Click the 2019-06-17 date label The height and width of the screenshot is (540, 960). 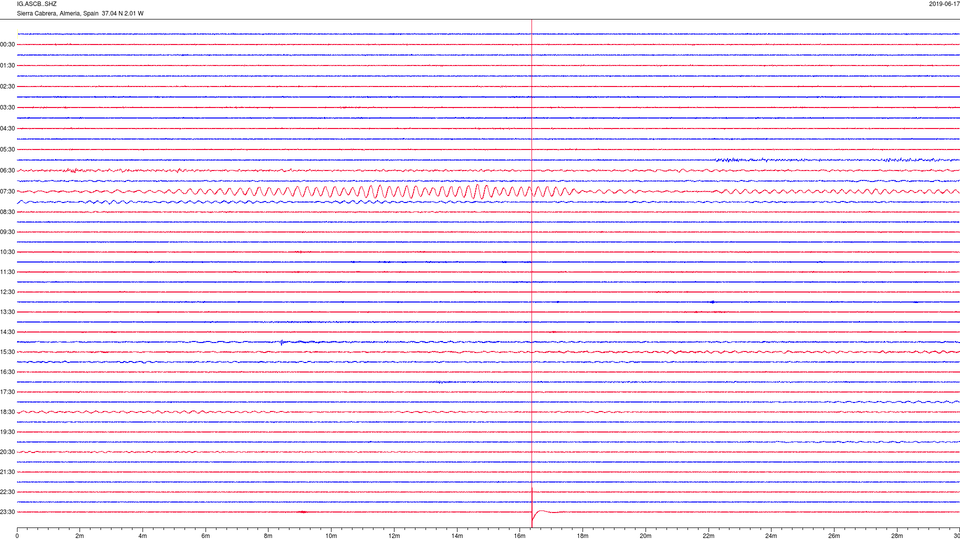tap(944, 4)
